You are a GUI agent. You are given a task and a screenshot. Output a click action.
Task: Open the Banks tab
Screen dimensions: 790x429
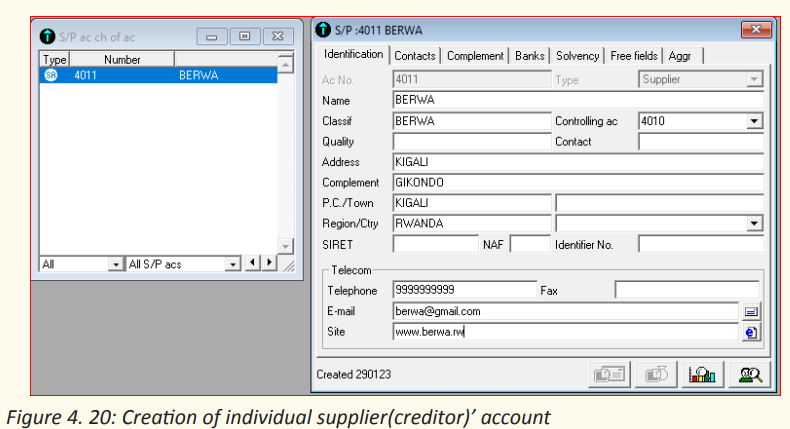click(x=530, y=56)
